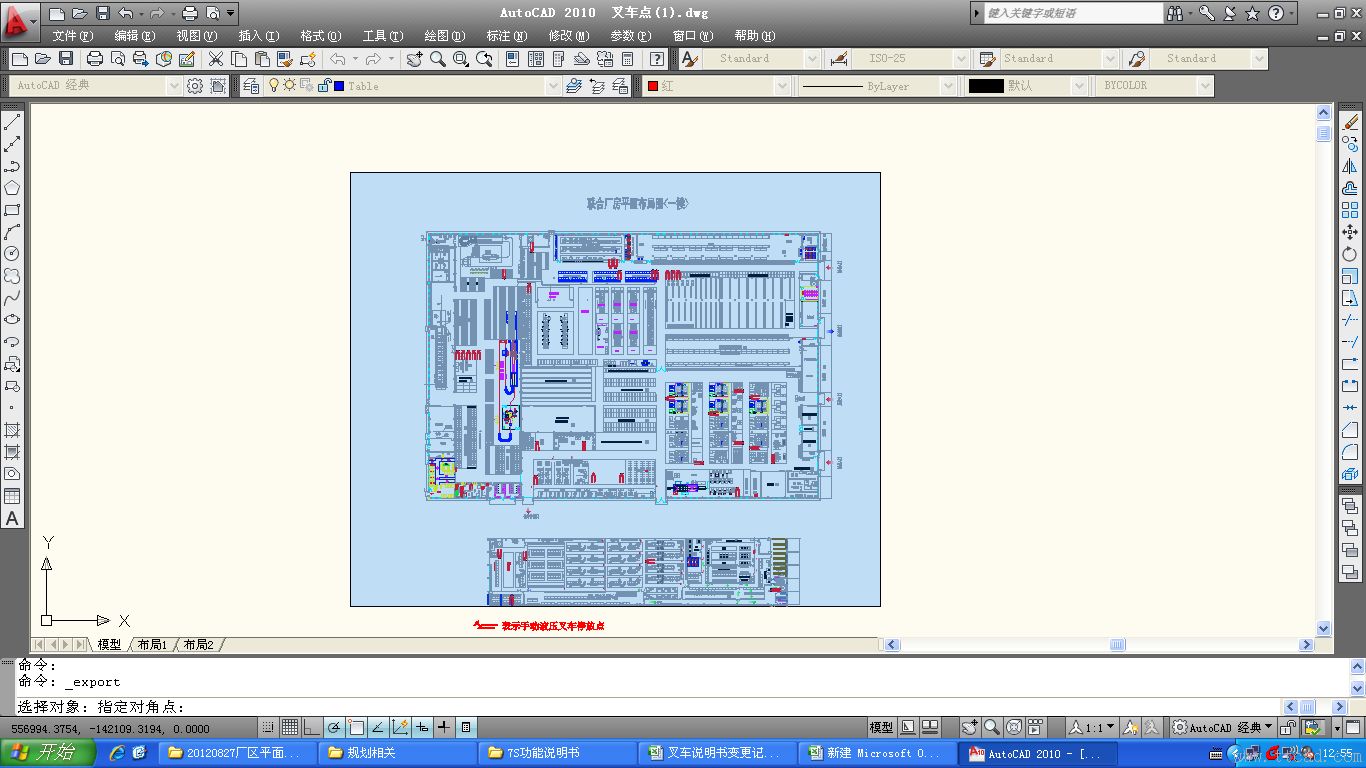Click the Workspace Settings gear icon

tap(195, 86)
